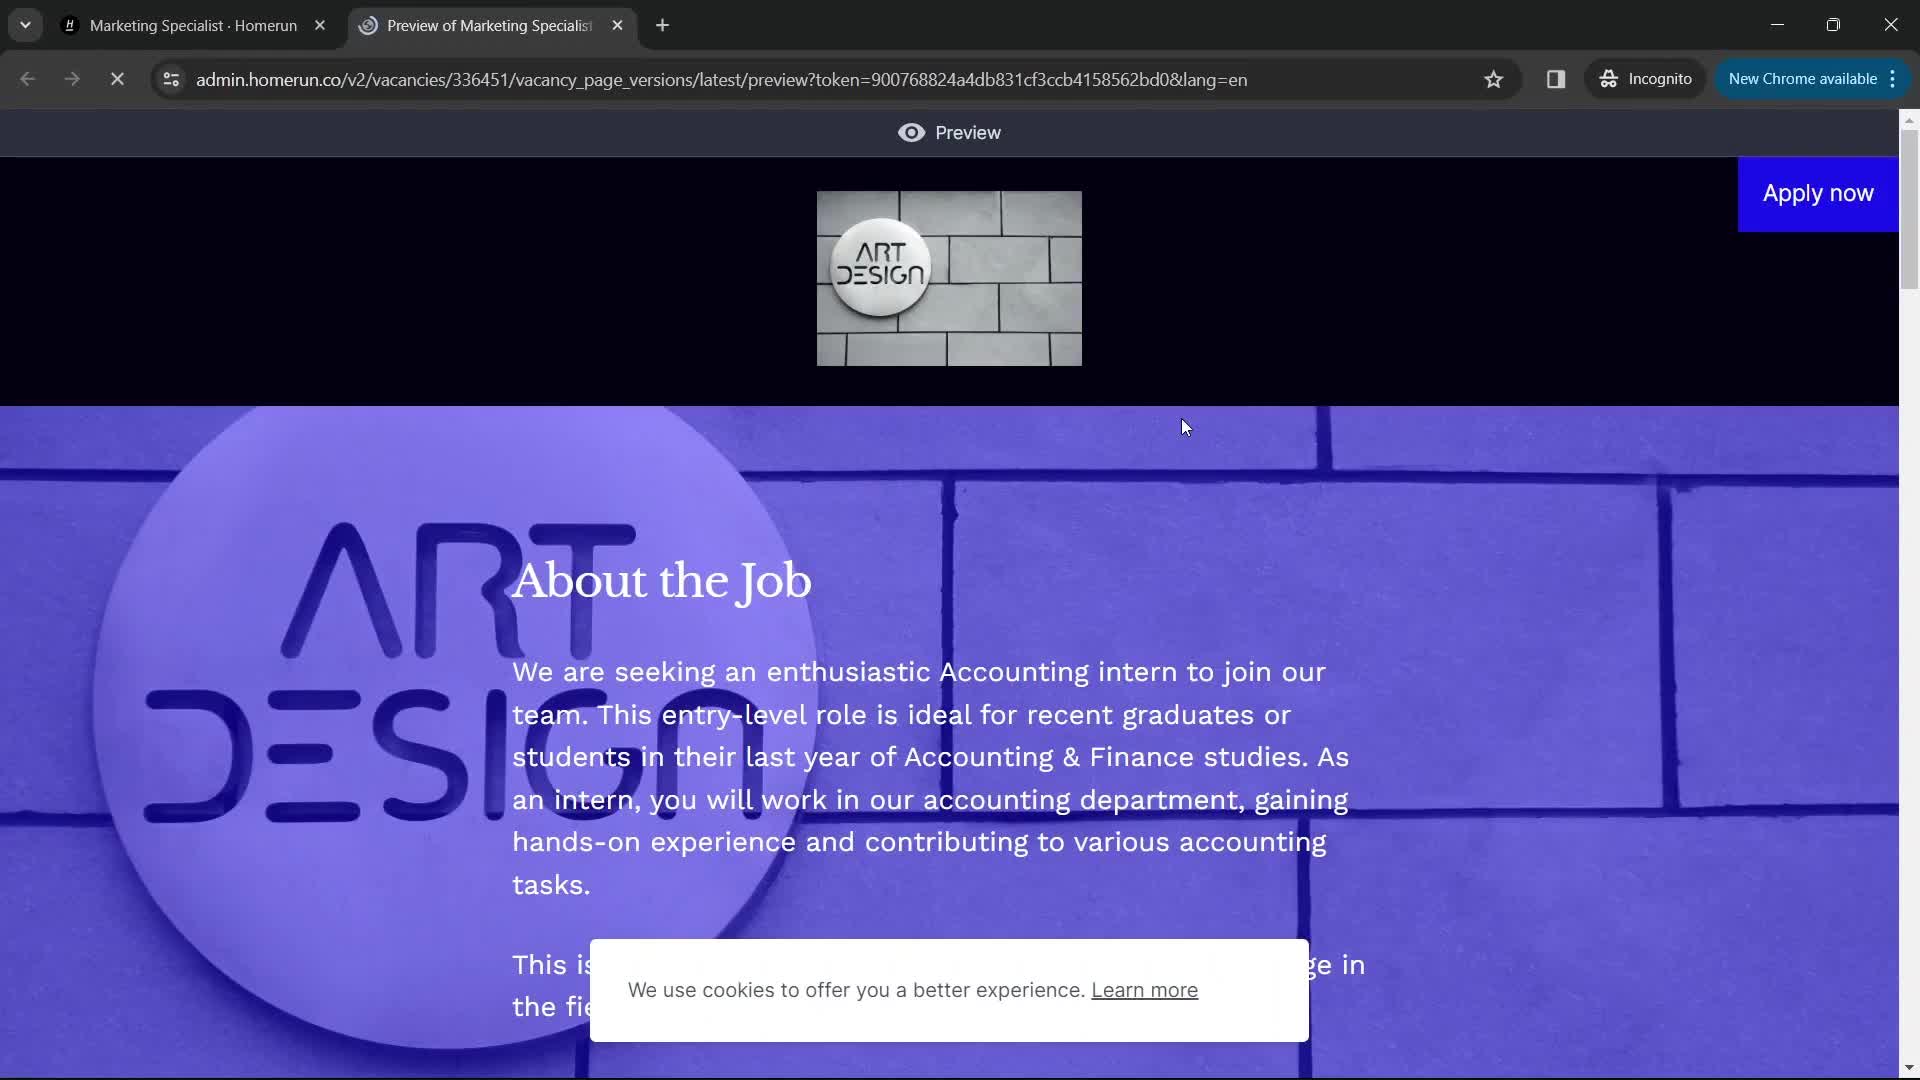
Task: Click the Art Design company logo thumbnail
Action: click(x=948, y=278)
